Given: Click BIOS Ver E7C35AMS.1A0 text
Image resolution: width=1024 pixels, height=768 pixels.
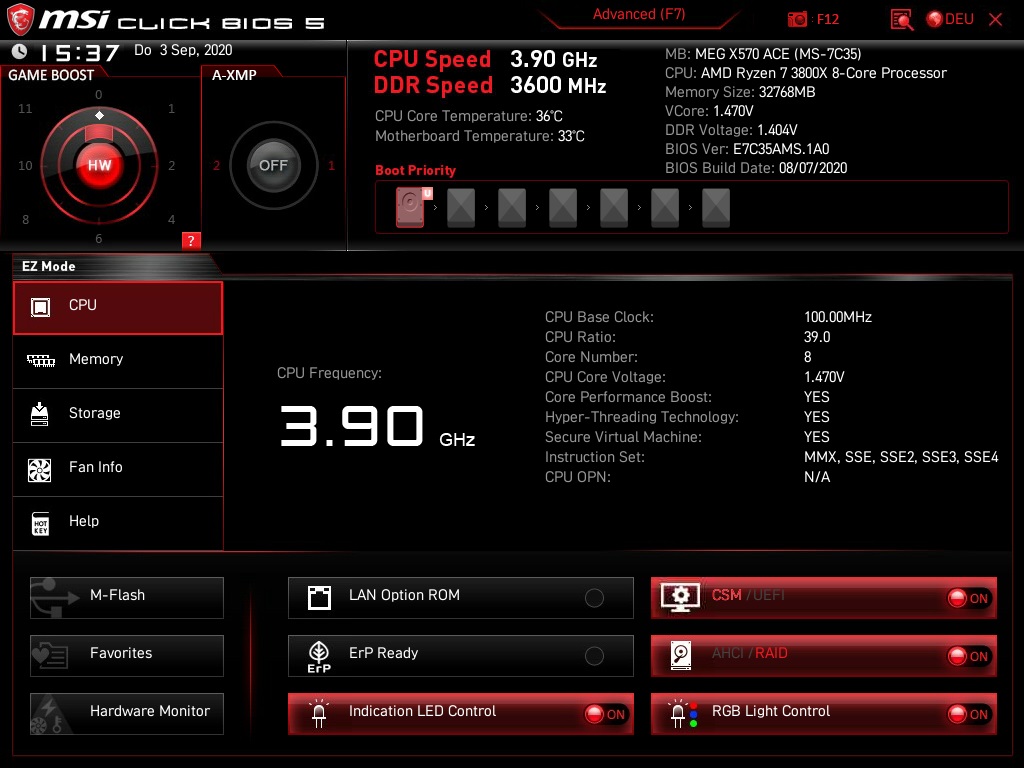Looking at the screenshot, I should (x=747, y=149).
